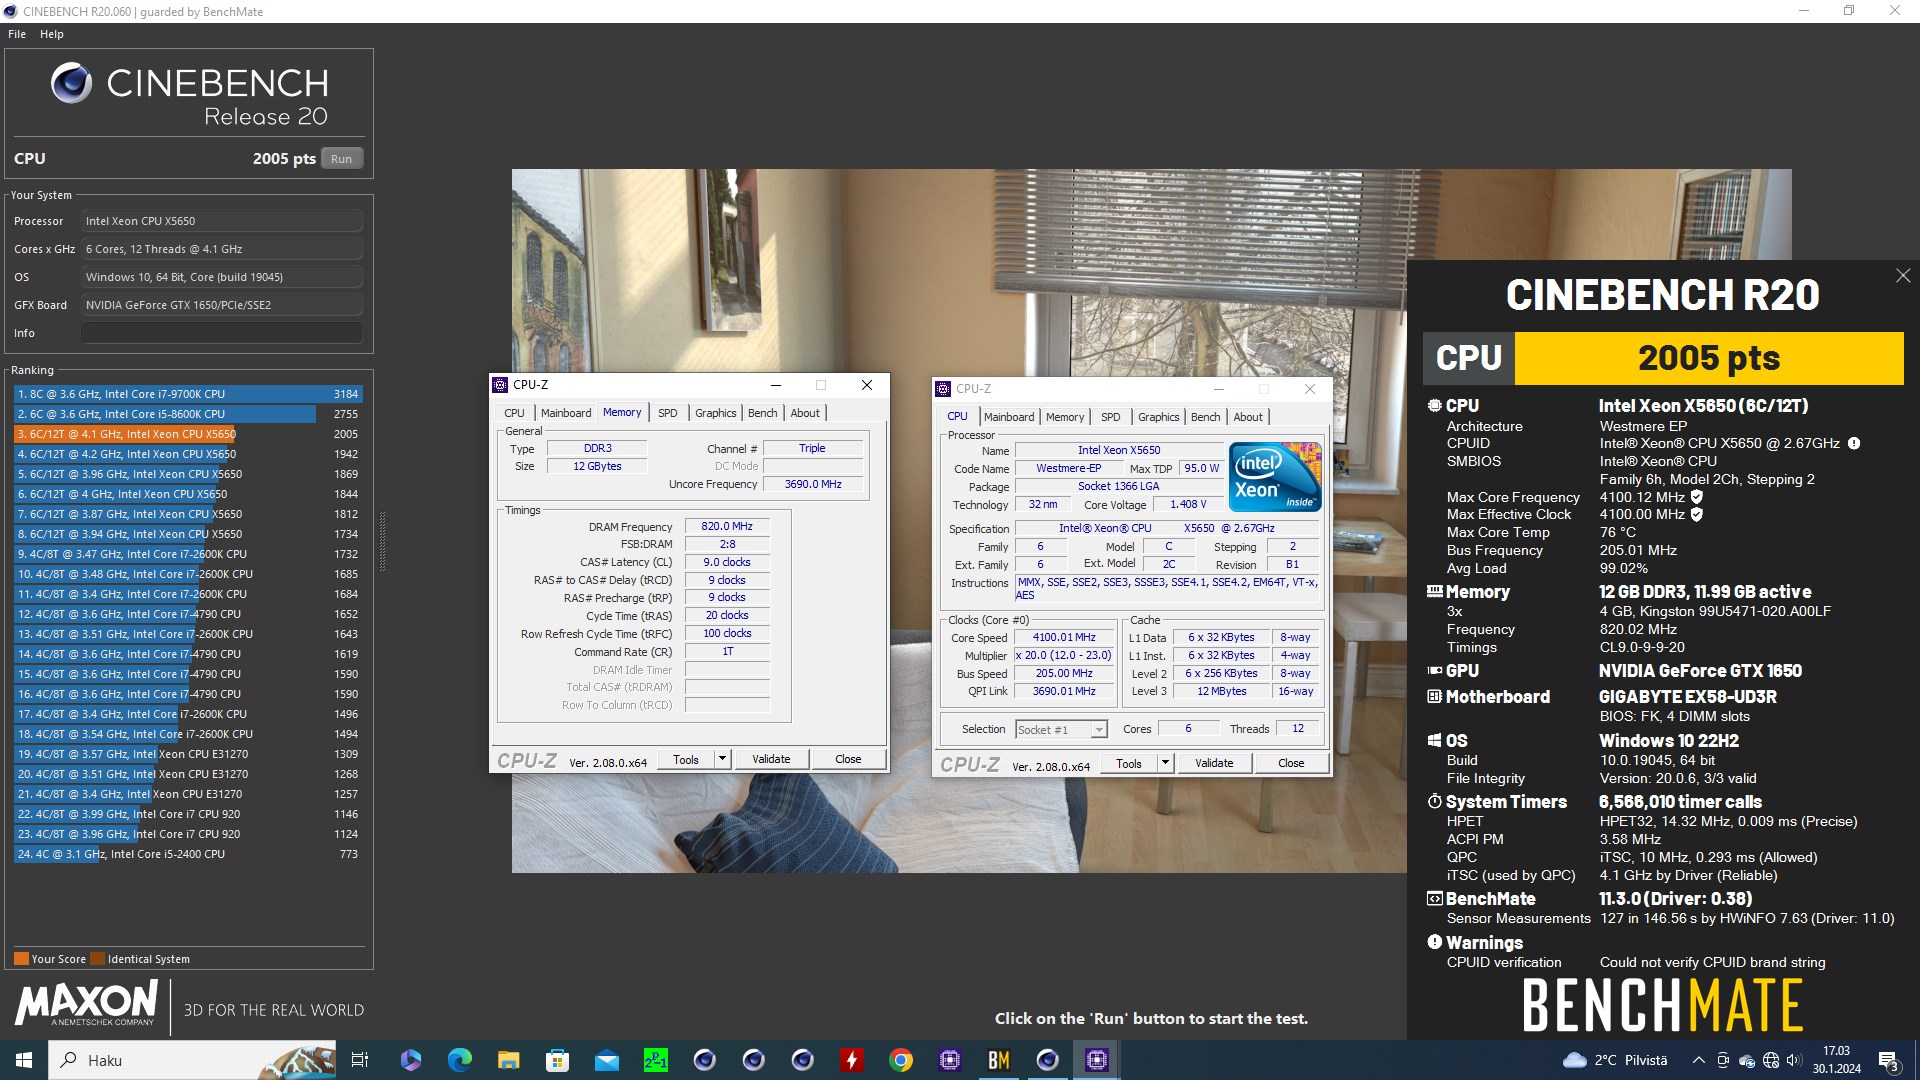Click the Maxon logo at bottom left
This screenshot has height=1080, width=1920.
pos(86,1003)
